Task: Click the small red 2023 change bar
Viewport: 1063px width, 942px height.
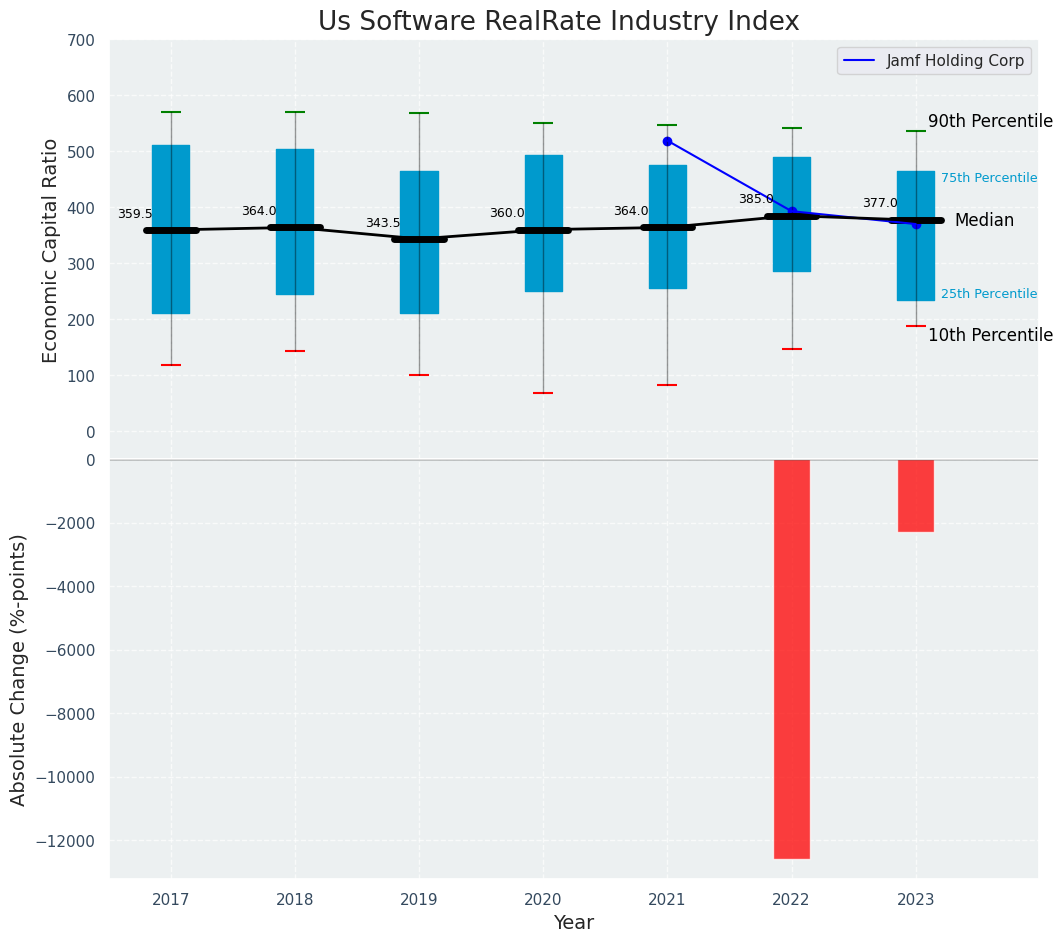Action: 915,495
